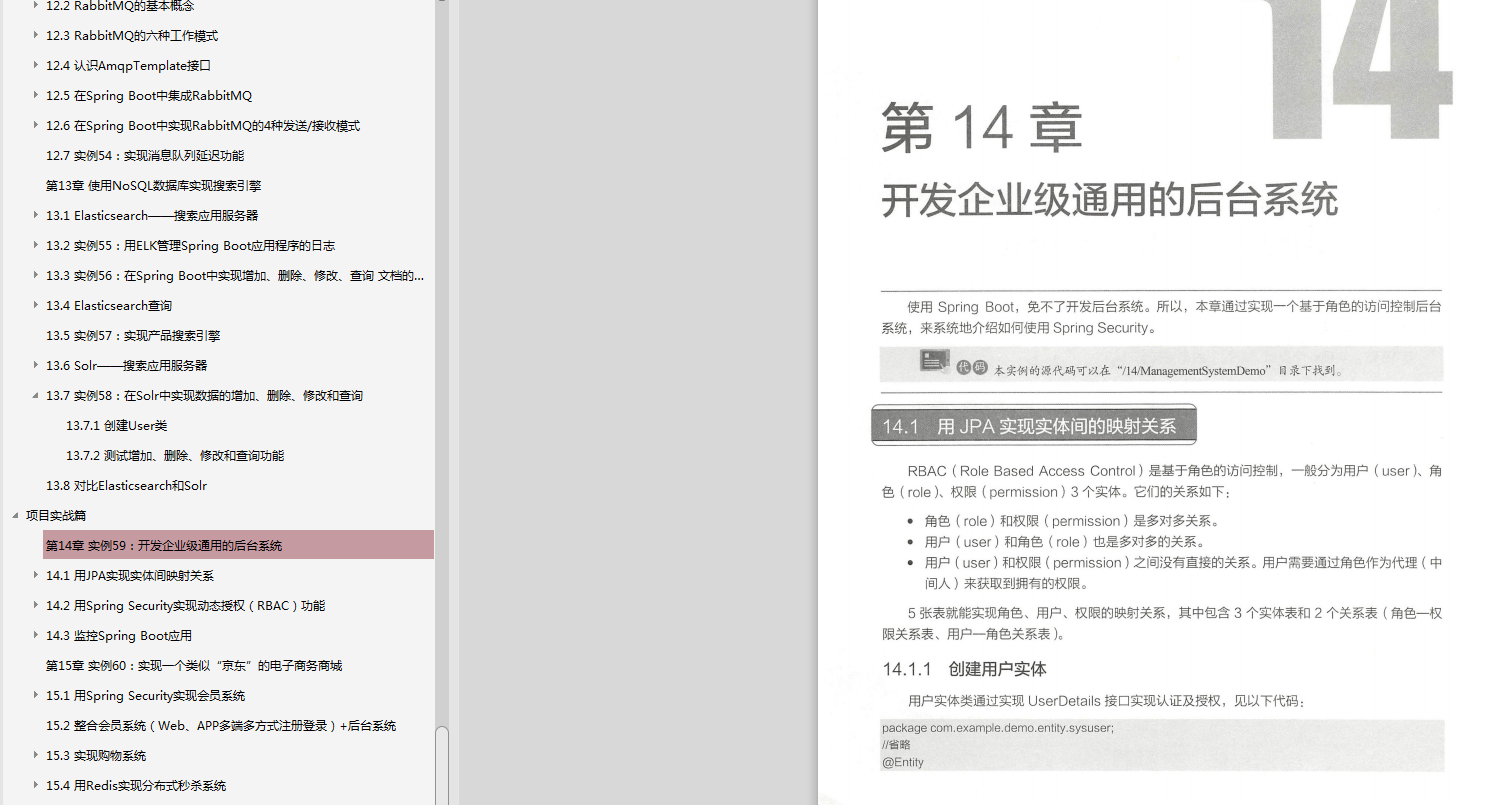Click the source code note /14/ManagementSystemDemo

click(x=1168, y=371)
